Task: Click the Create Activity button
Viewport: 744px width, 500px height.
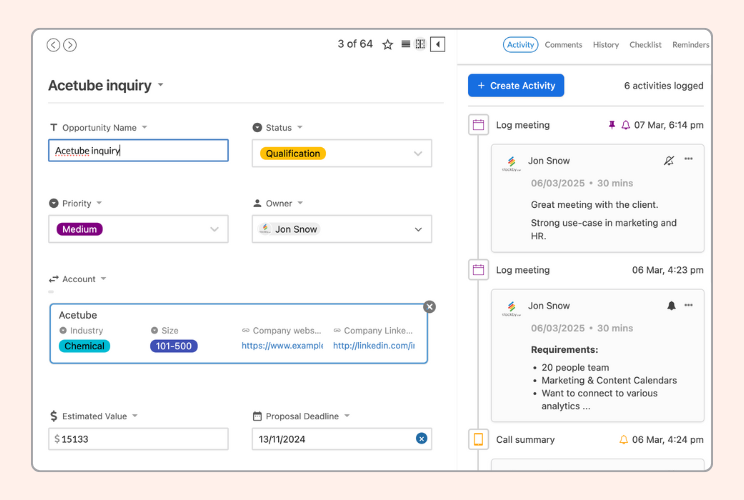Action: [x=516, y=85]
